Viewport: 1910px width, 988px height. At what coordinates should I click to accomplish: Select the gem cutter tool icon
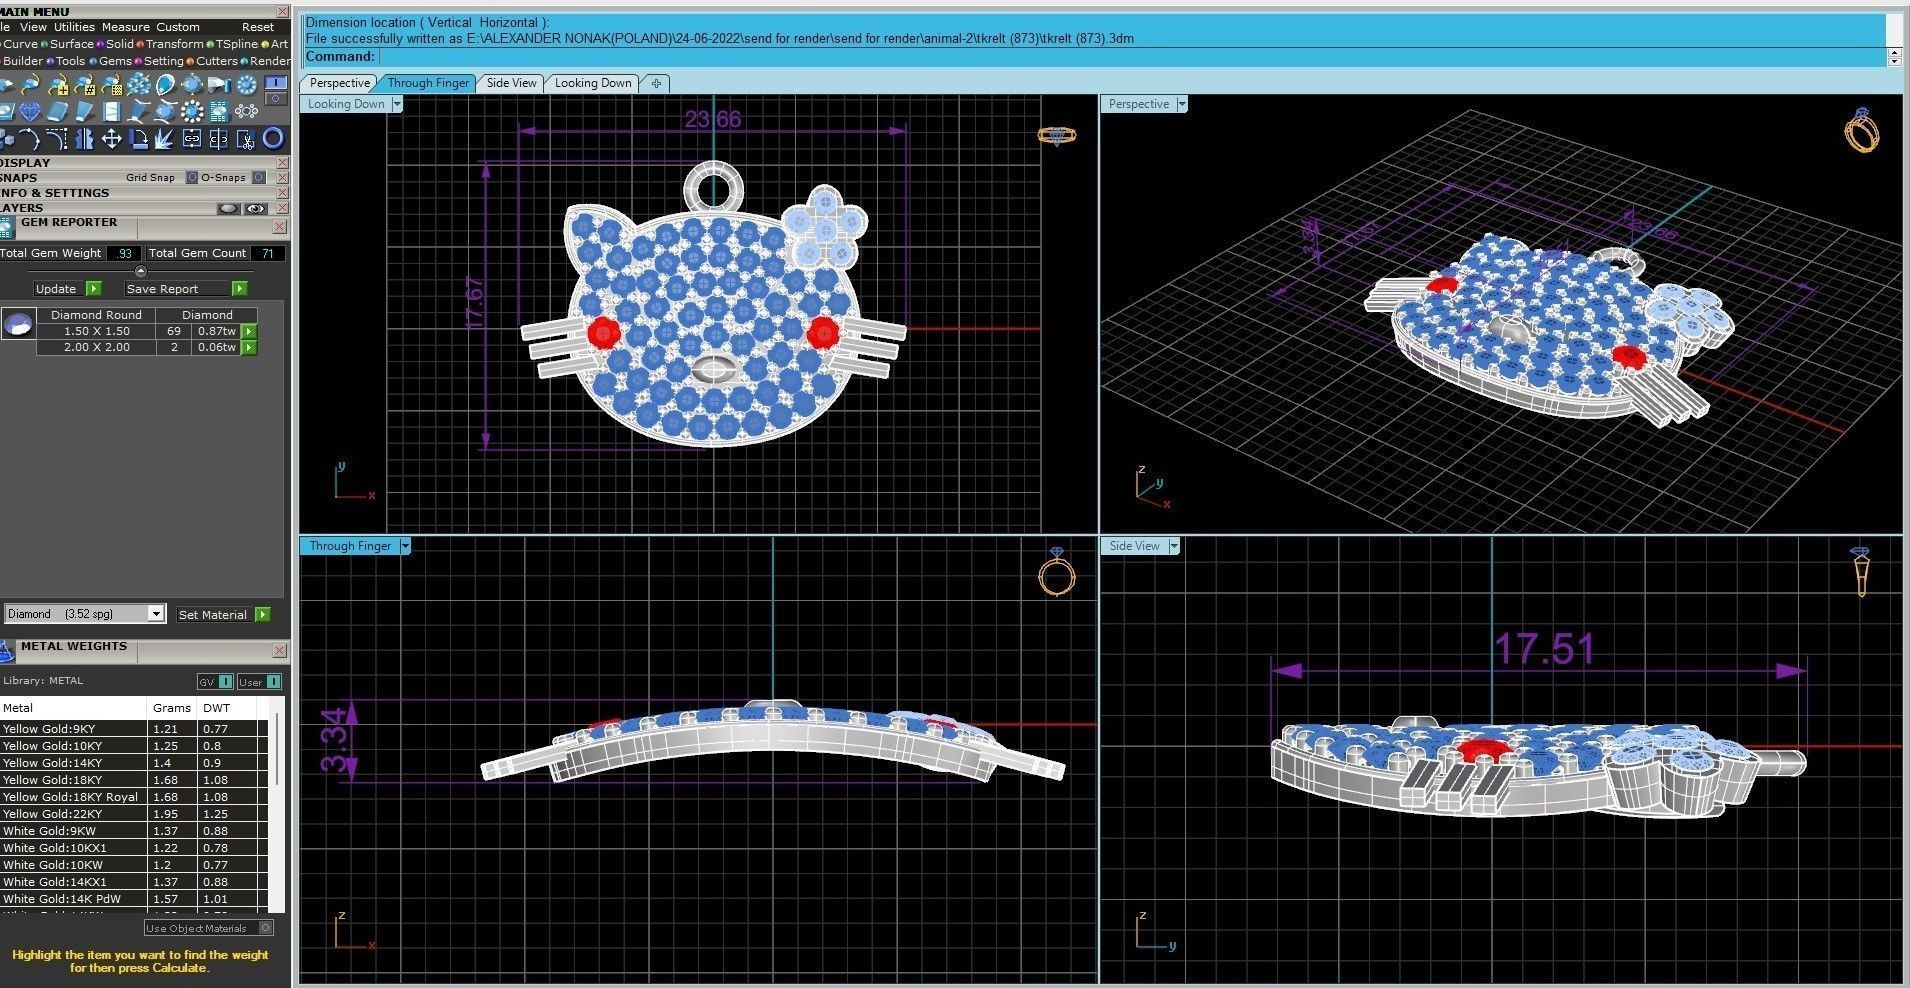click(219, 85)
